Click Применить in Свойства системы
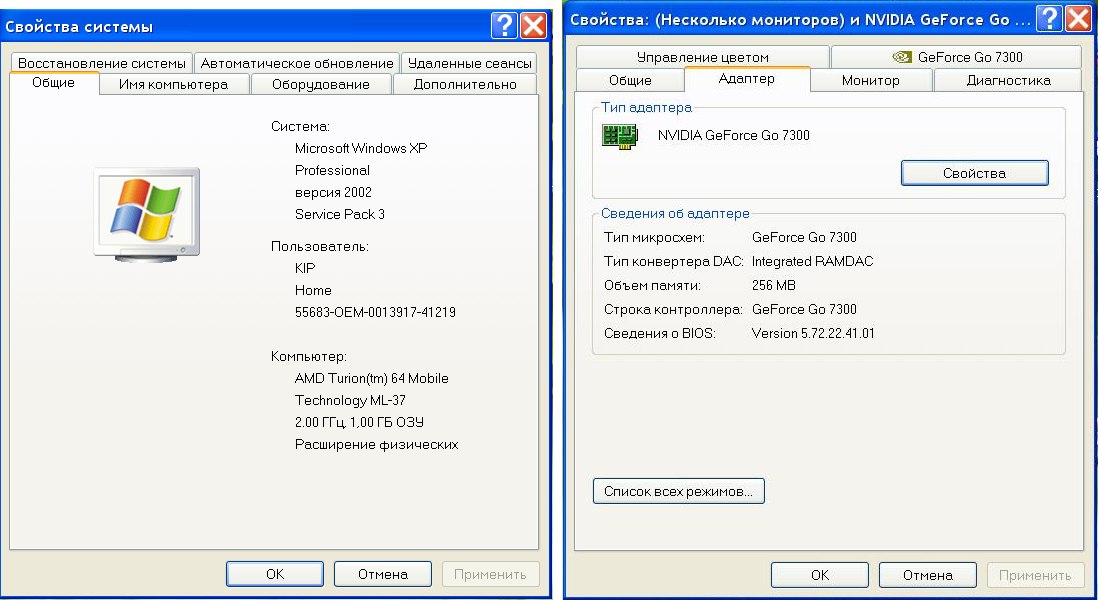 tap(490, 574)
